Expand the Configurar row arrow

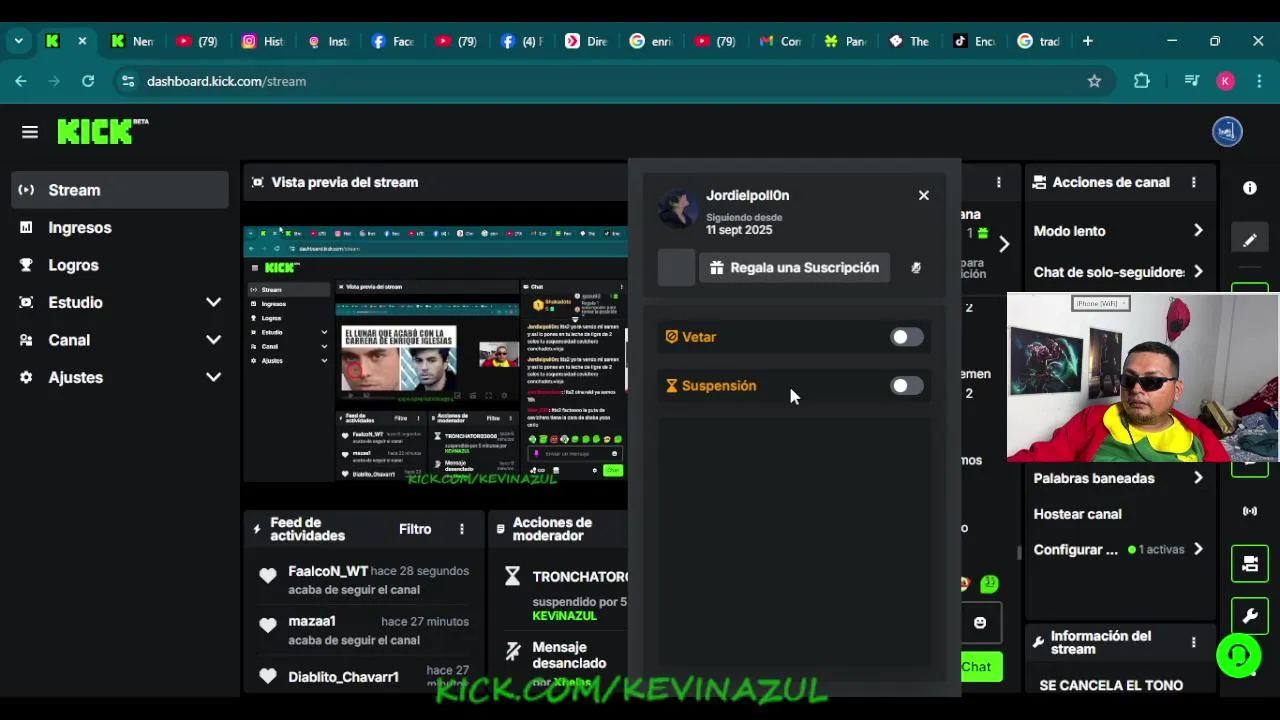tap(1198, 549)
